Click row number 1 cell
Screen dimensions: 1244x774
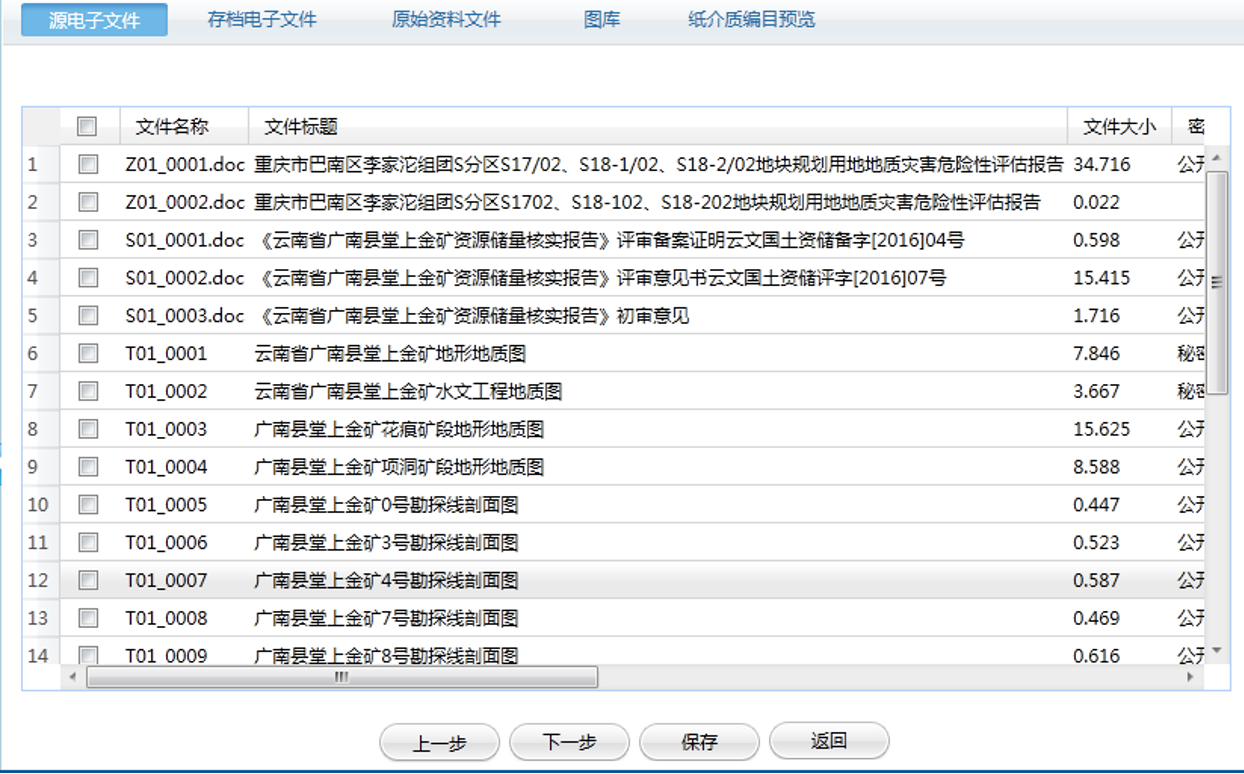(x=39, y=164)
